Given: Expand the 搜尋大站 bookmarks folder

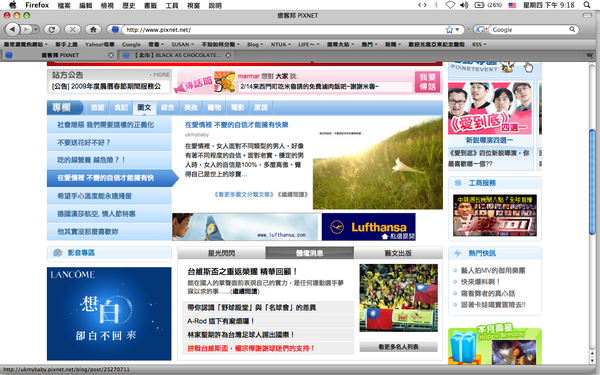Looking at the screenshot, I should coord(340,44).
